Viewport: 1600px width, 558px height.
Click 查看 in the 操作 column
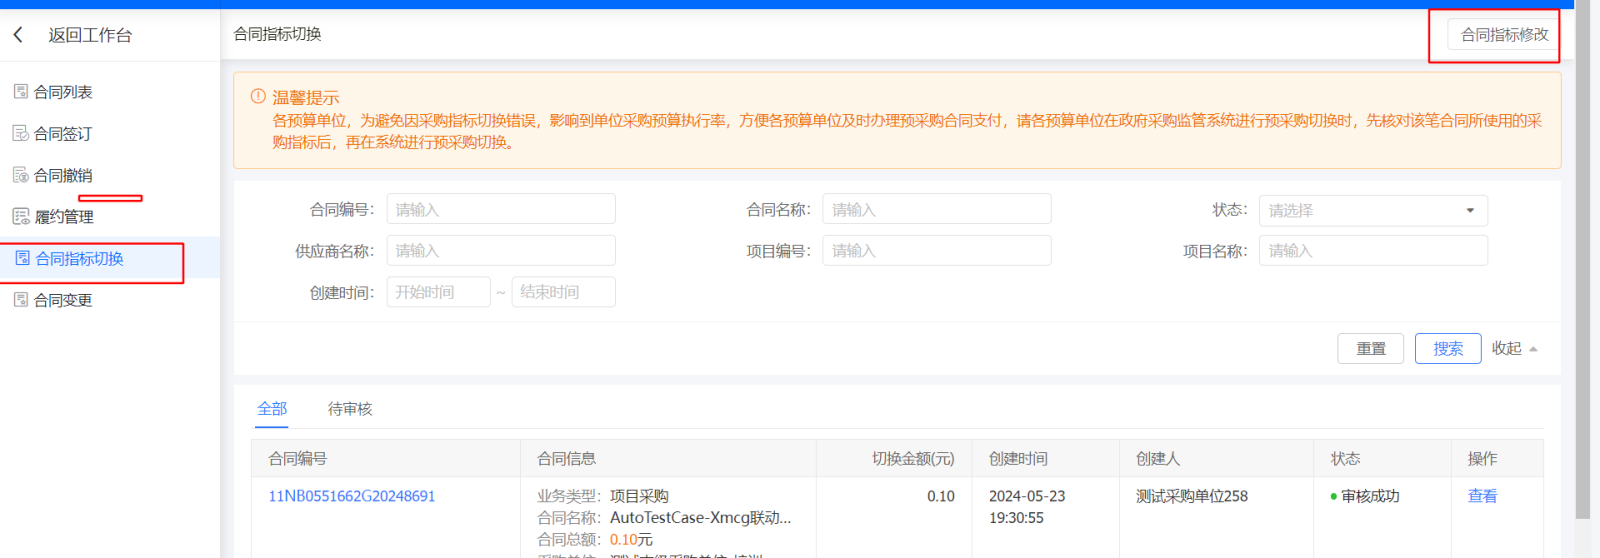(1482, 496)
